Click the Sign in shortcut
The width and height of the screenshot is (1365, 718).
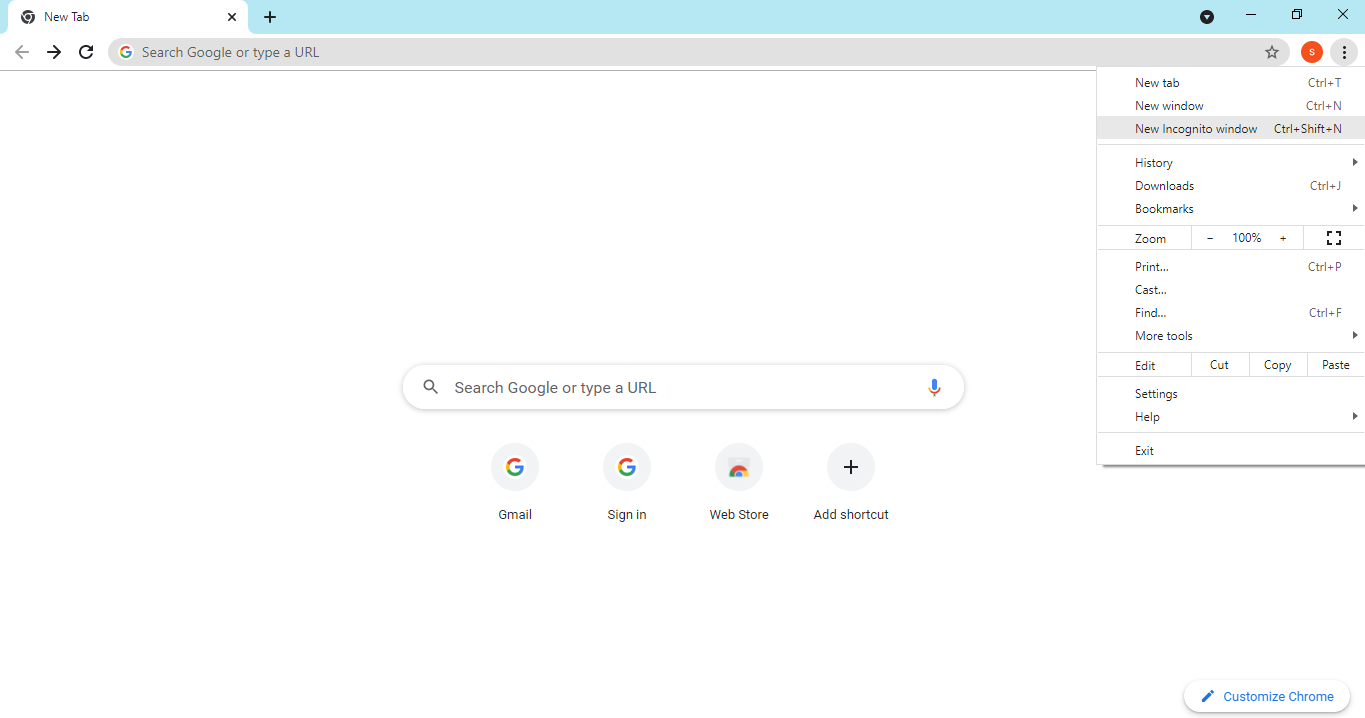[626, 467]
